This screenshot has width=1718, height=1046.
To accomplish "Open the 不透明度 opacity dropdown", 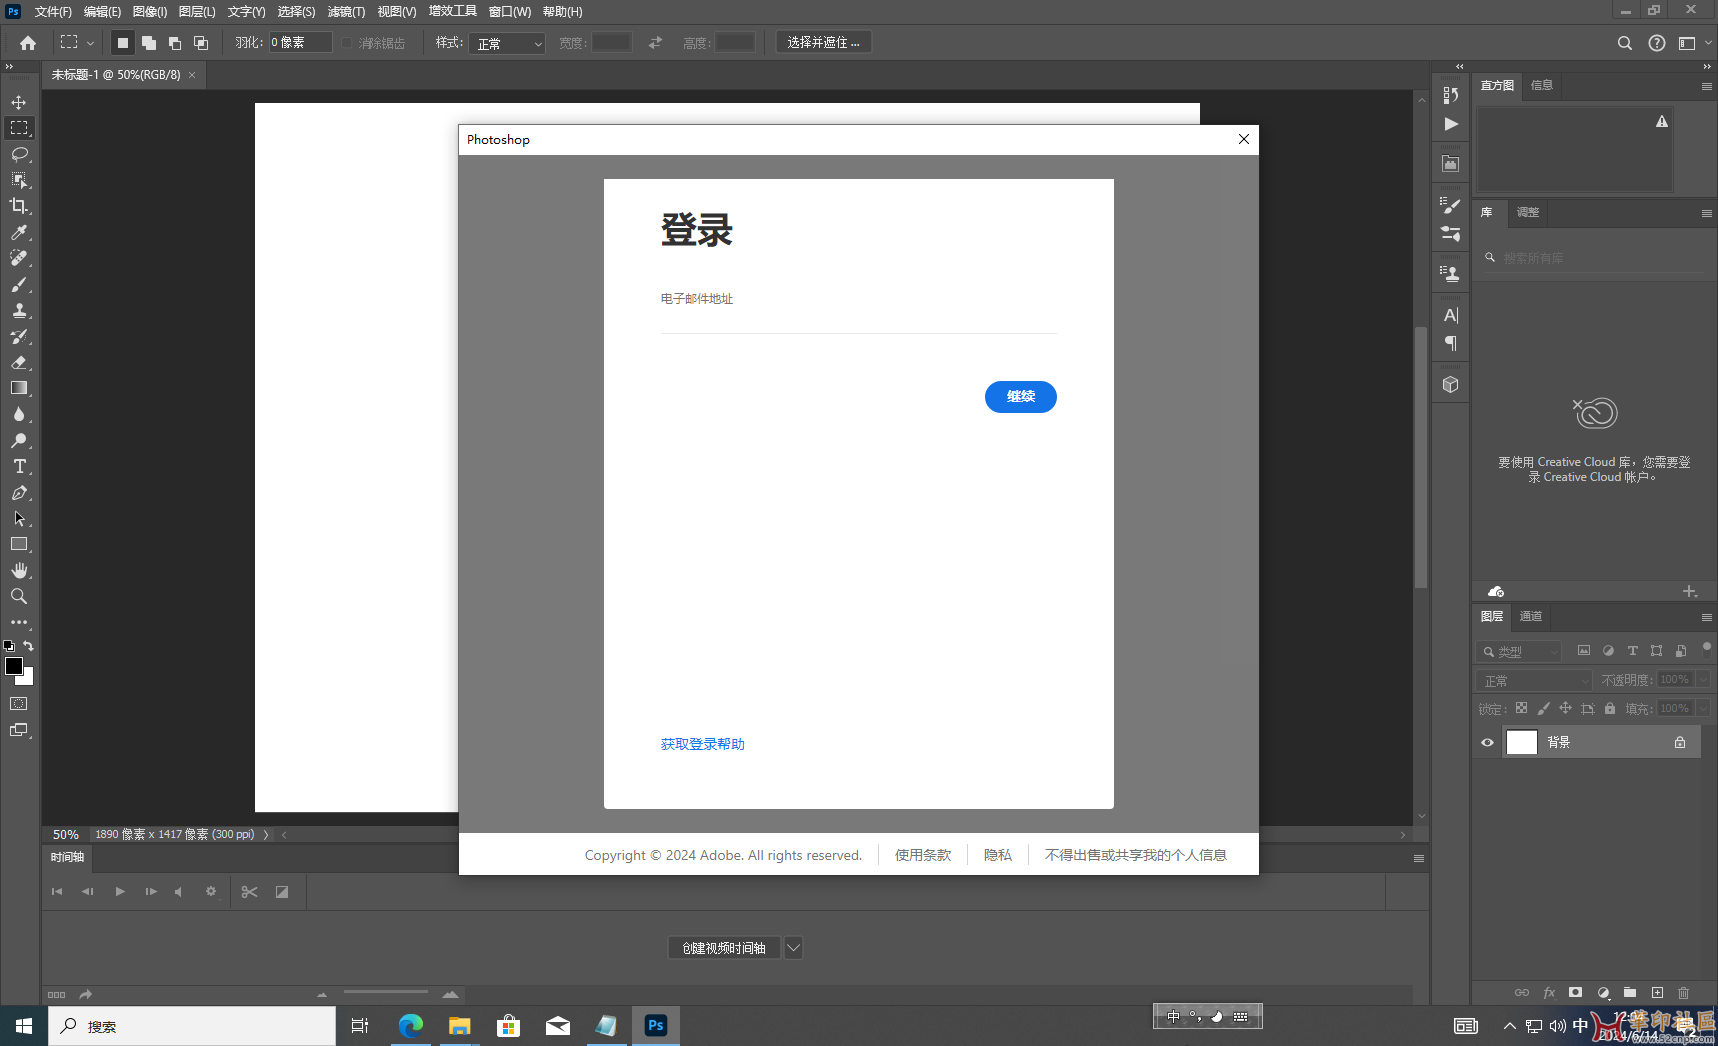I will pyautogui.click(x=1703, y=679).
